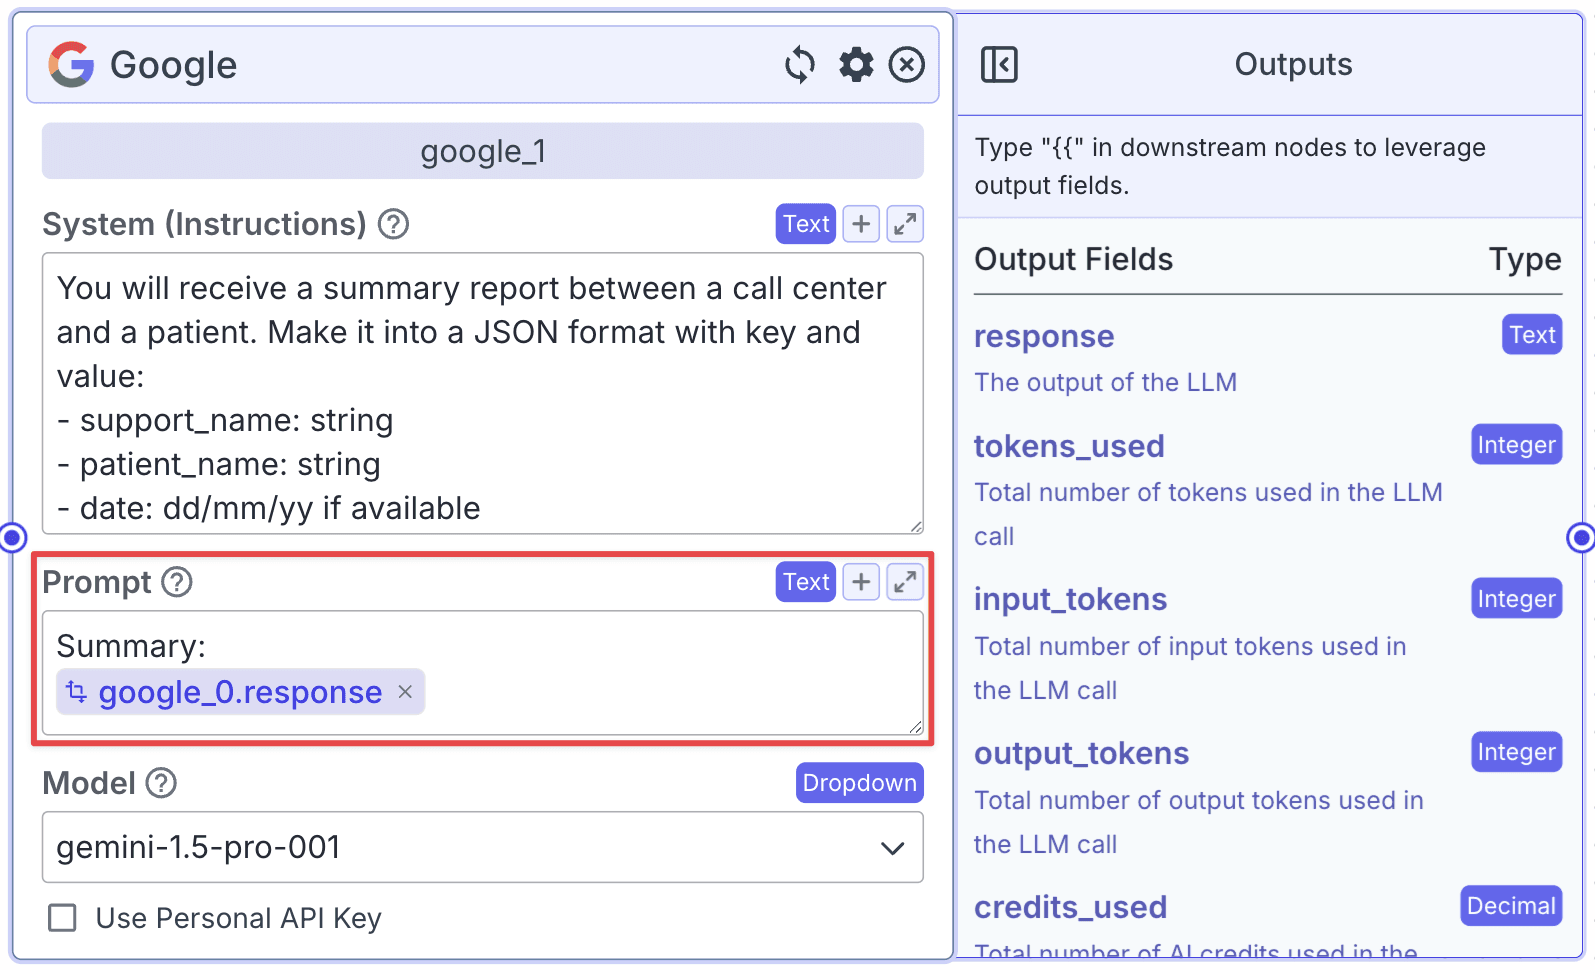The height and width of the screenshot is (970, 1595).
Task: Toggle the Use Personal API Key checkbox
Action: [x=63, y=918]
